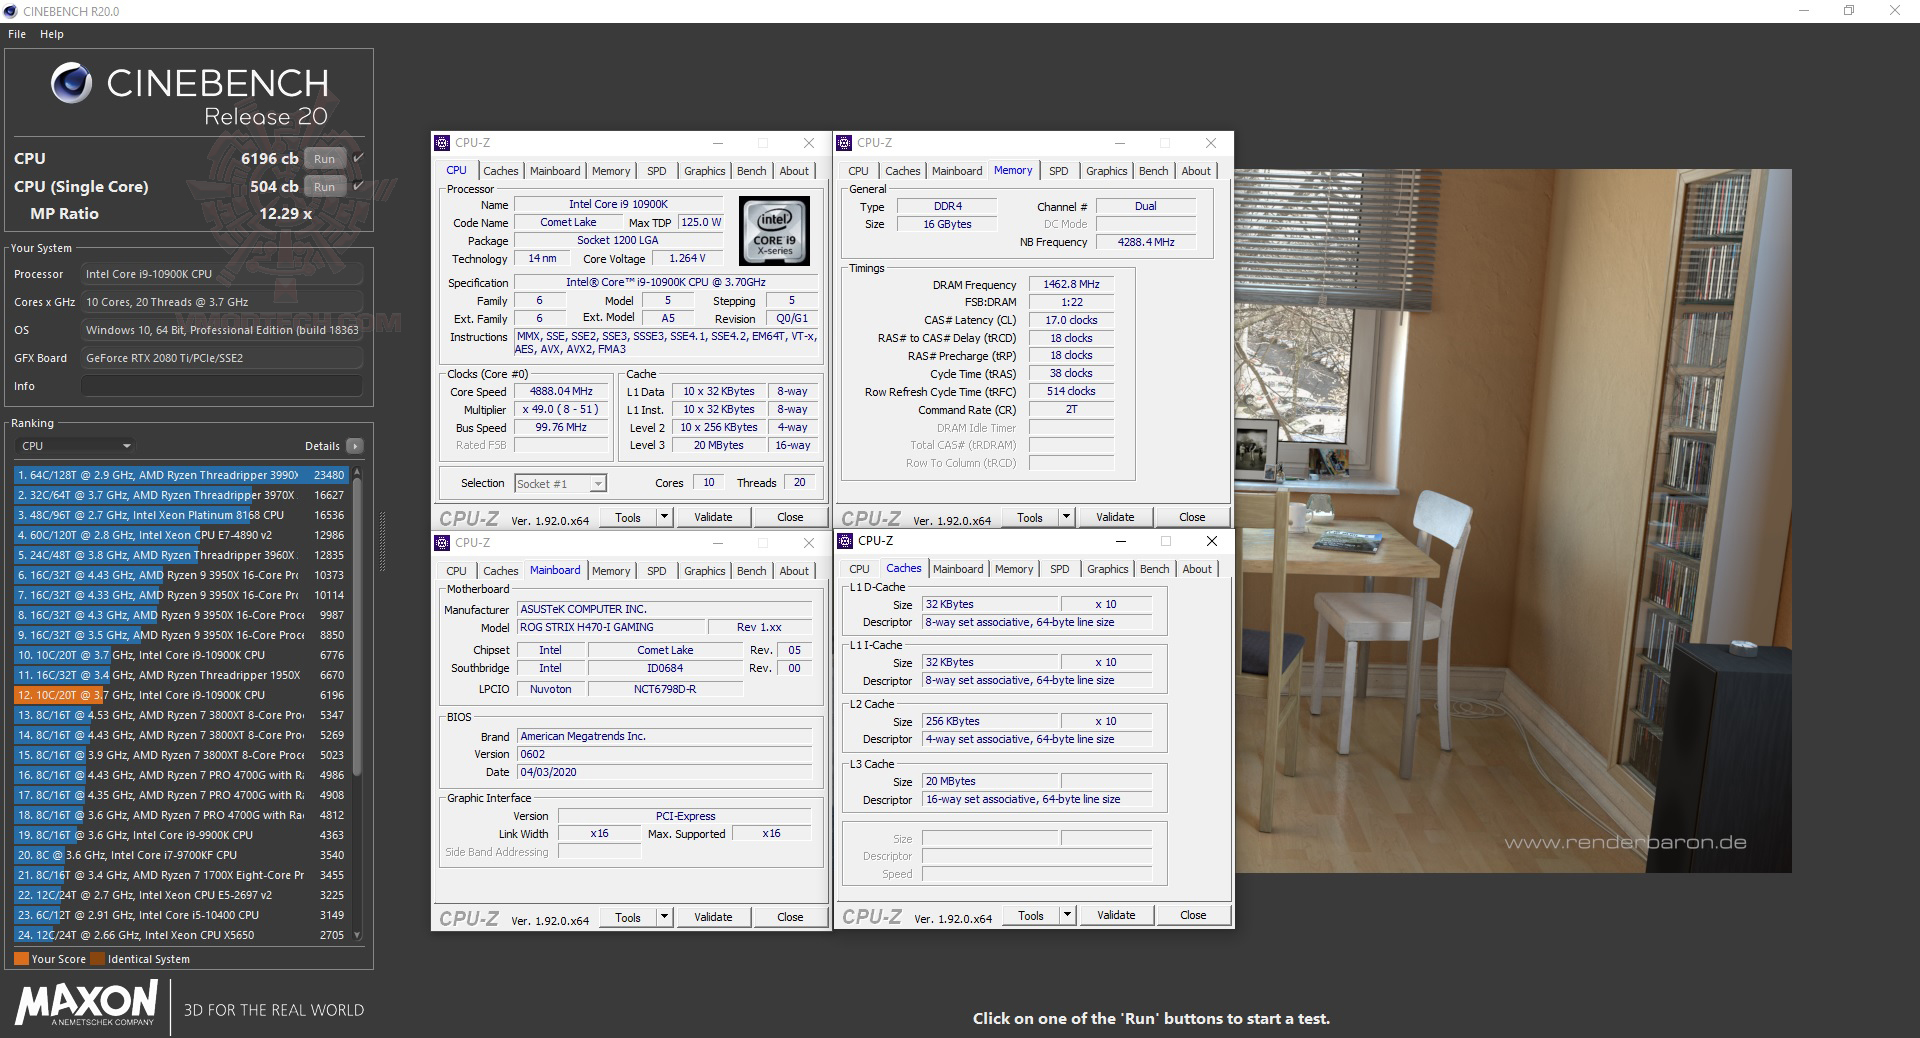Switch to the Bench tab in CPU-Z

click(x=751, y=171)
